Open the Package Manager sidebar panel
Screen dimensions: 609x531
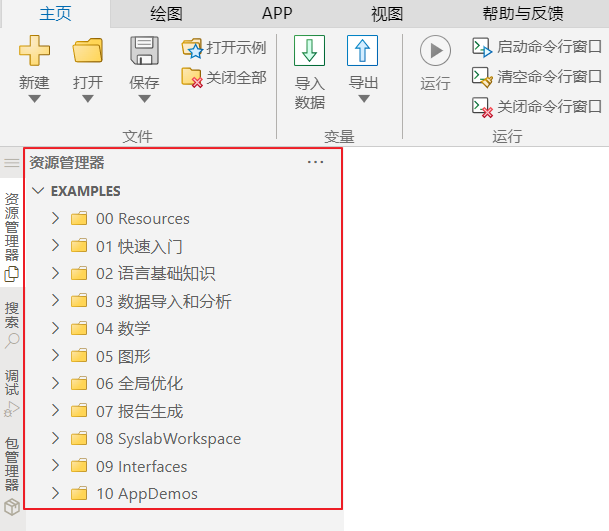[12, 470]
